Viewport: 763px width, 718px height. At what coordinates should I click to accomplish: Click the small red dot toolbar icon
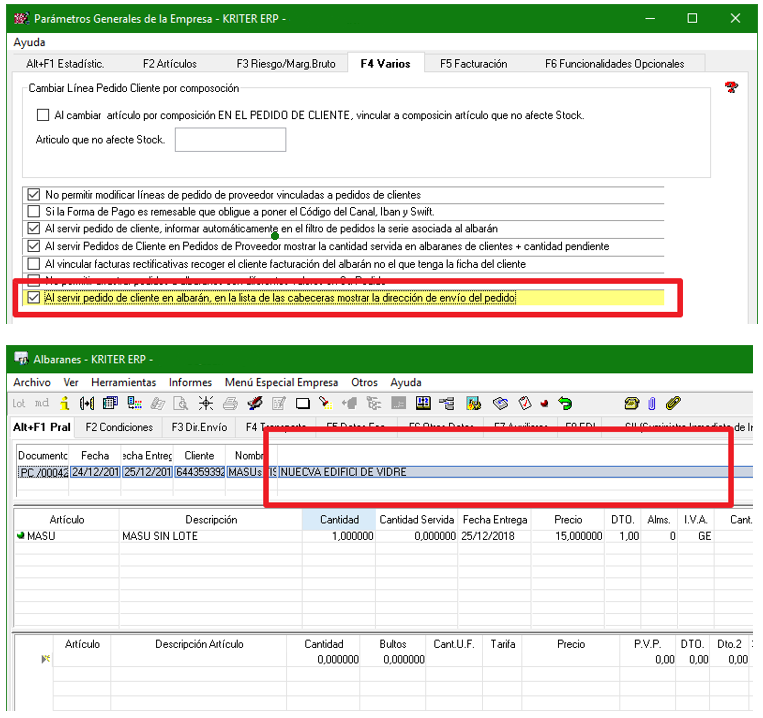(545, 403)
